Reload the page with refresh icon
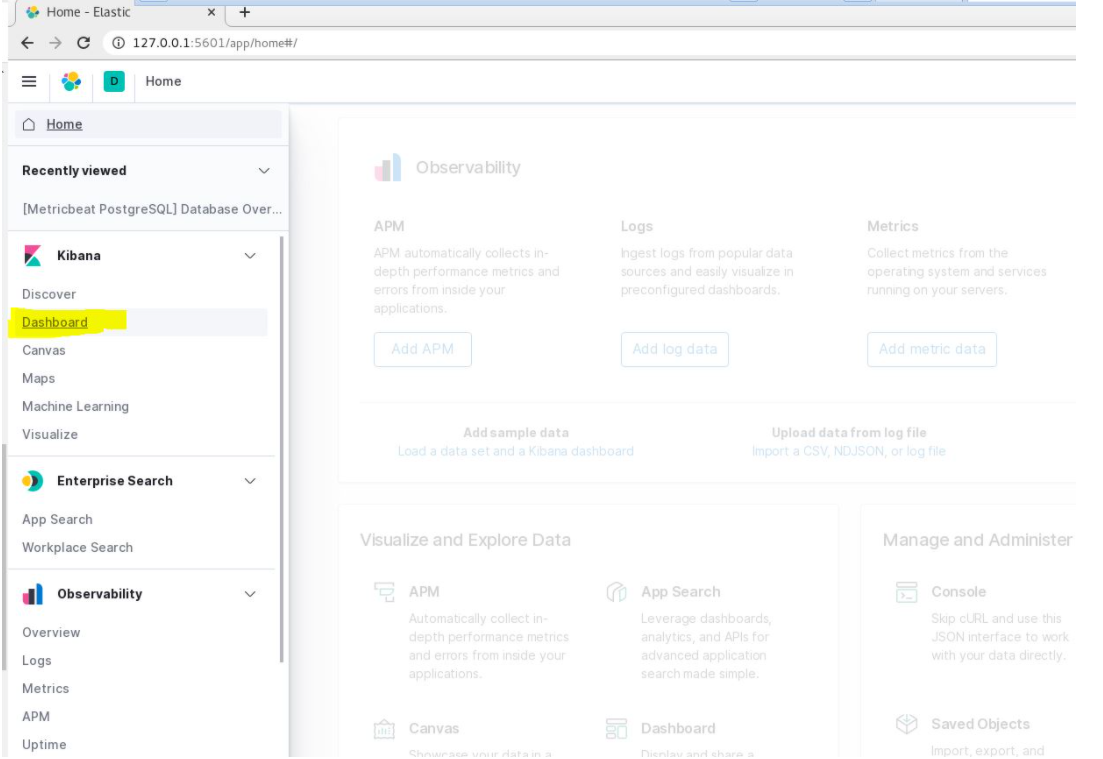Viewport: 1103px width, 759px height. coord(84,43)
